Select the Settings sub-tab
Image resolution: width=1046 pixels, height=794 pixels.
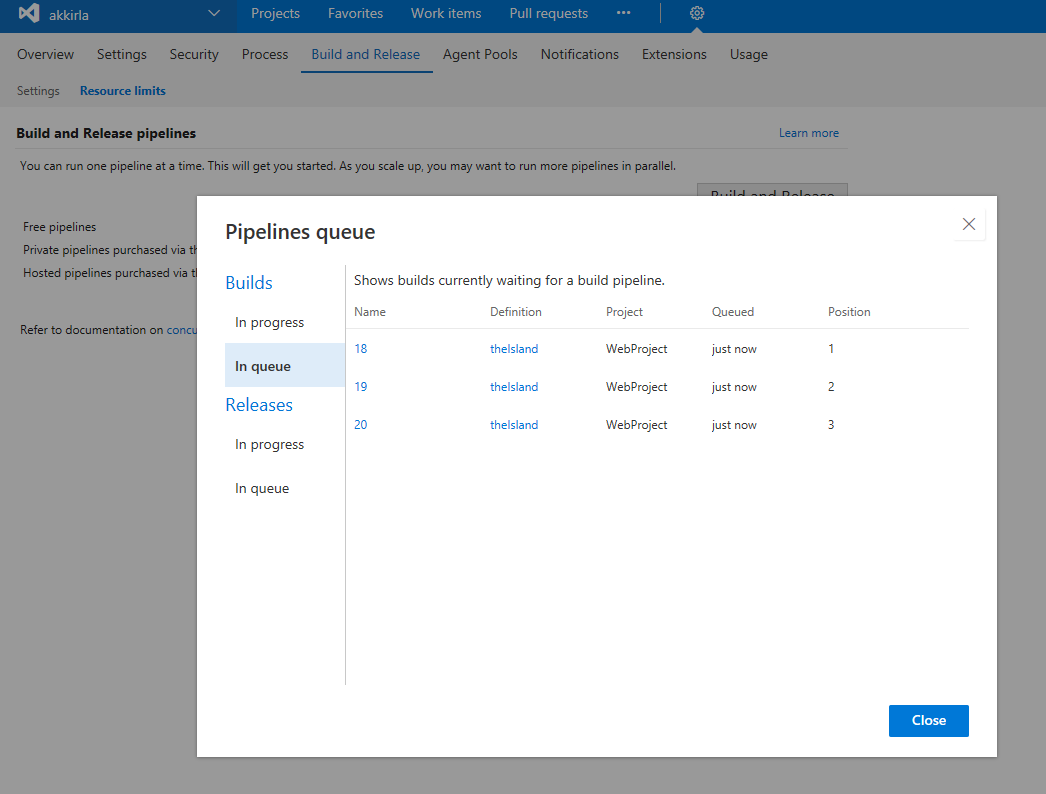[38, 91]
